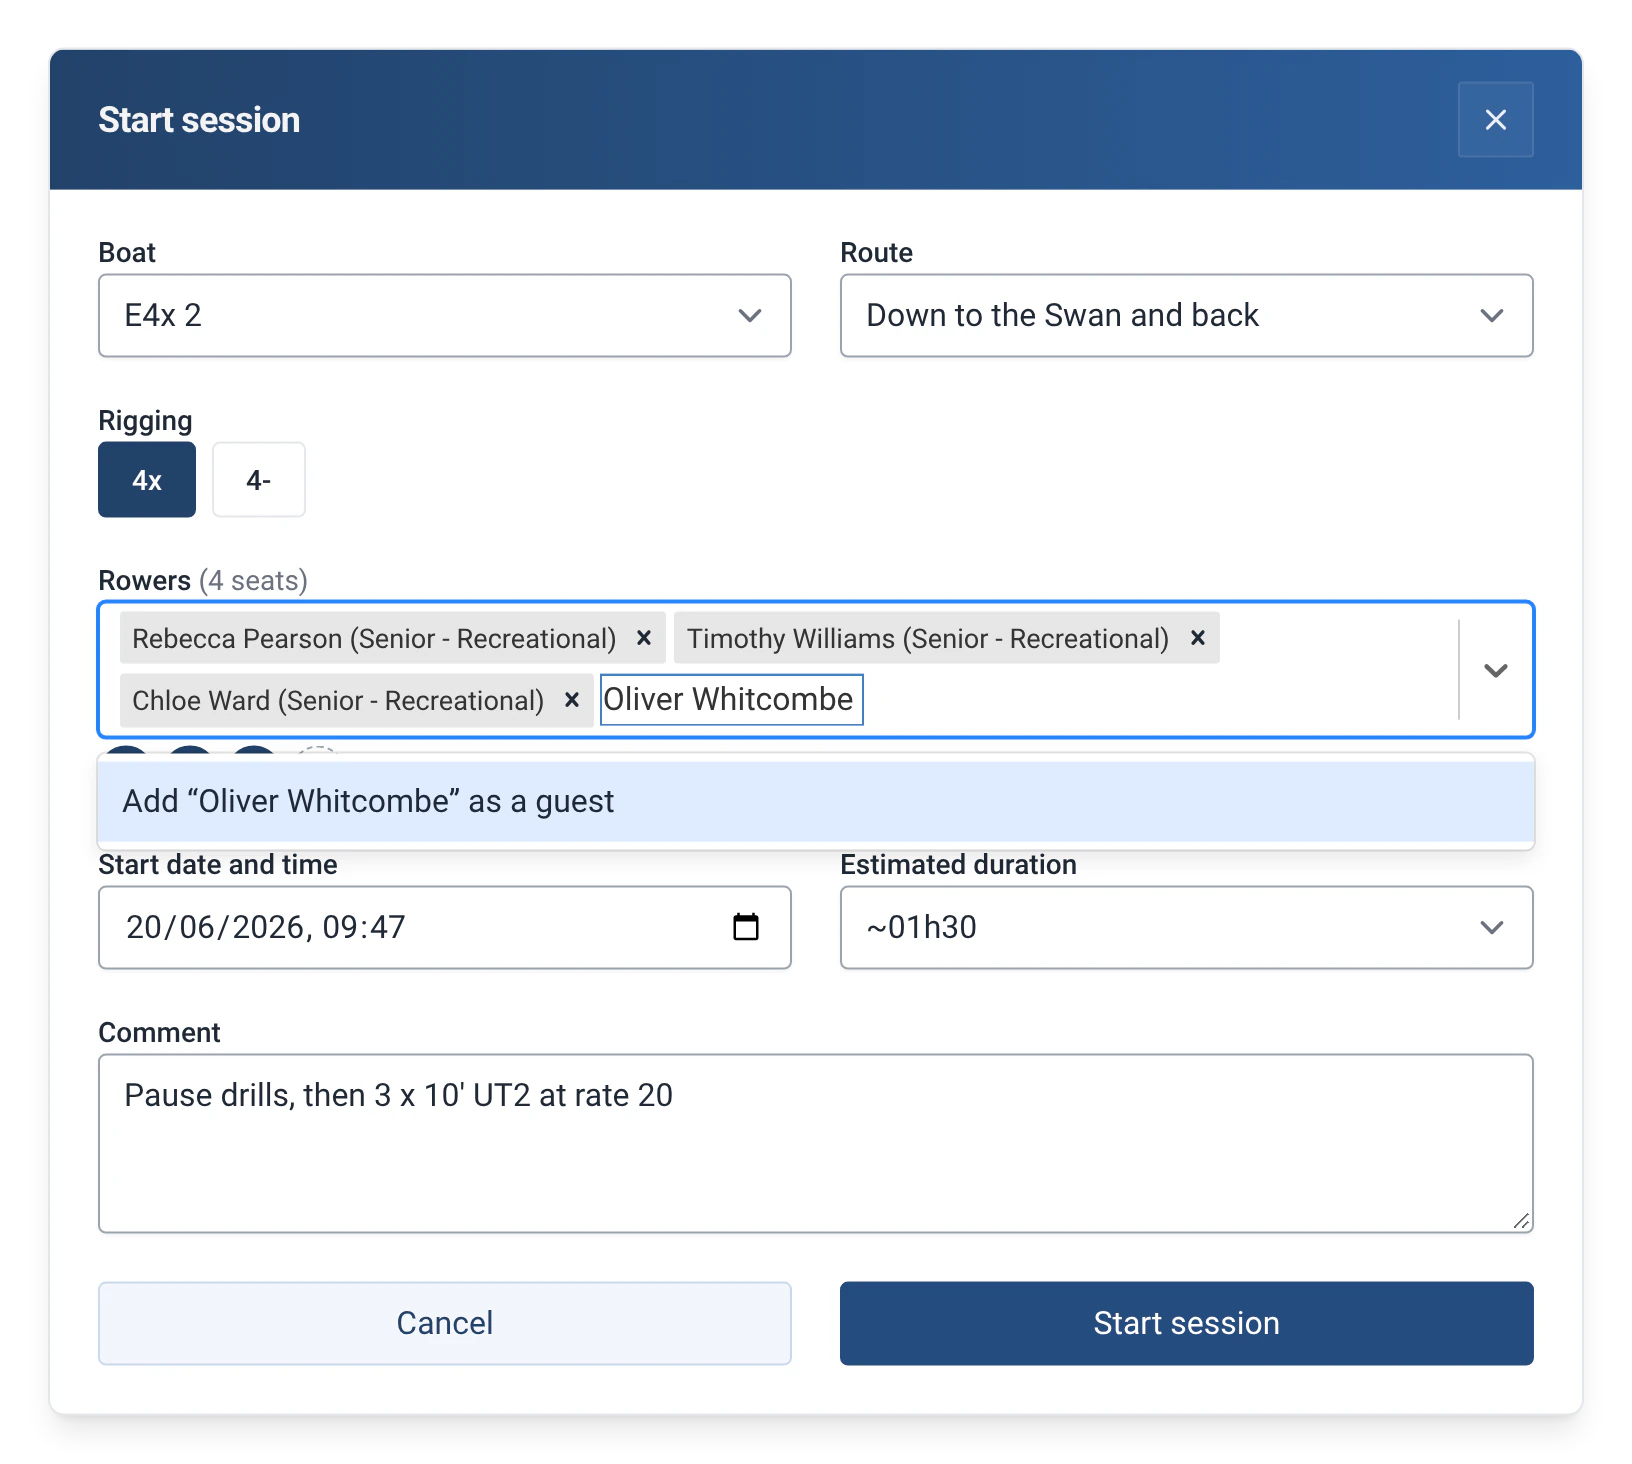Expand the Rowers list chevron

click(x=1495, y=670)
